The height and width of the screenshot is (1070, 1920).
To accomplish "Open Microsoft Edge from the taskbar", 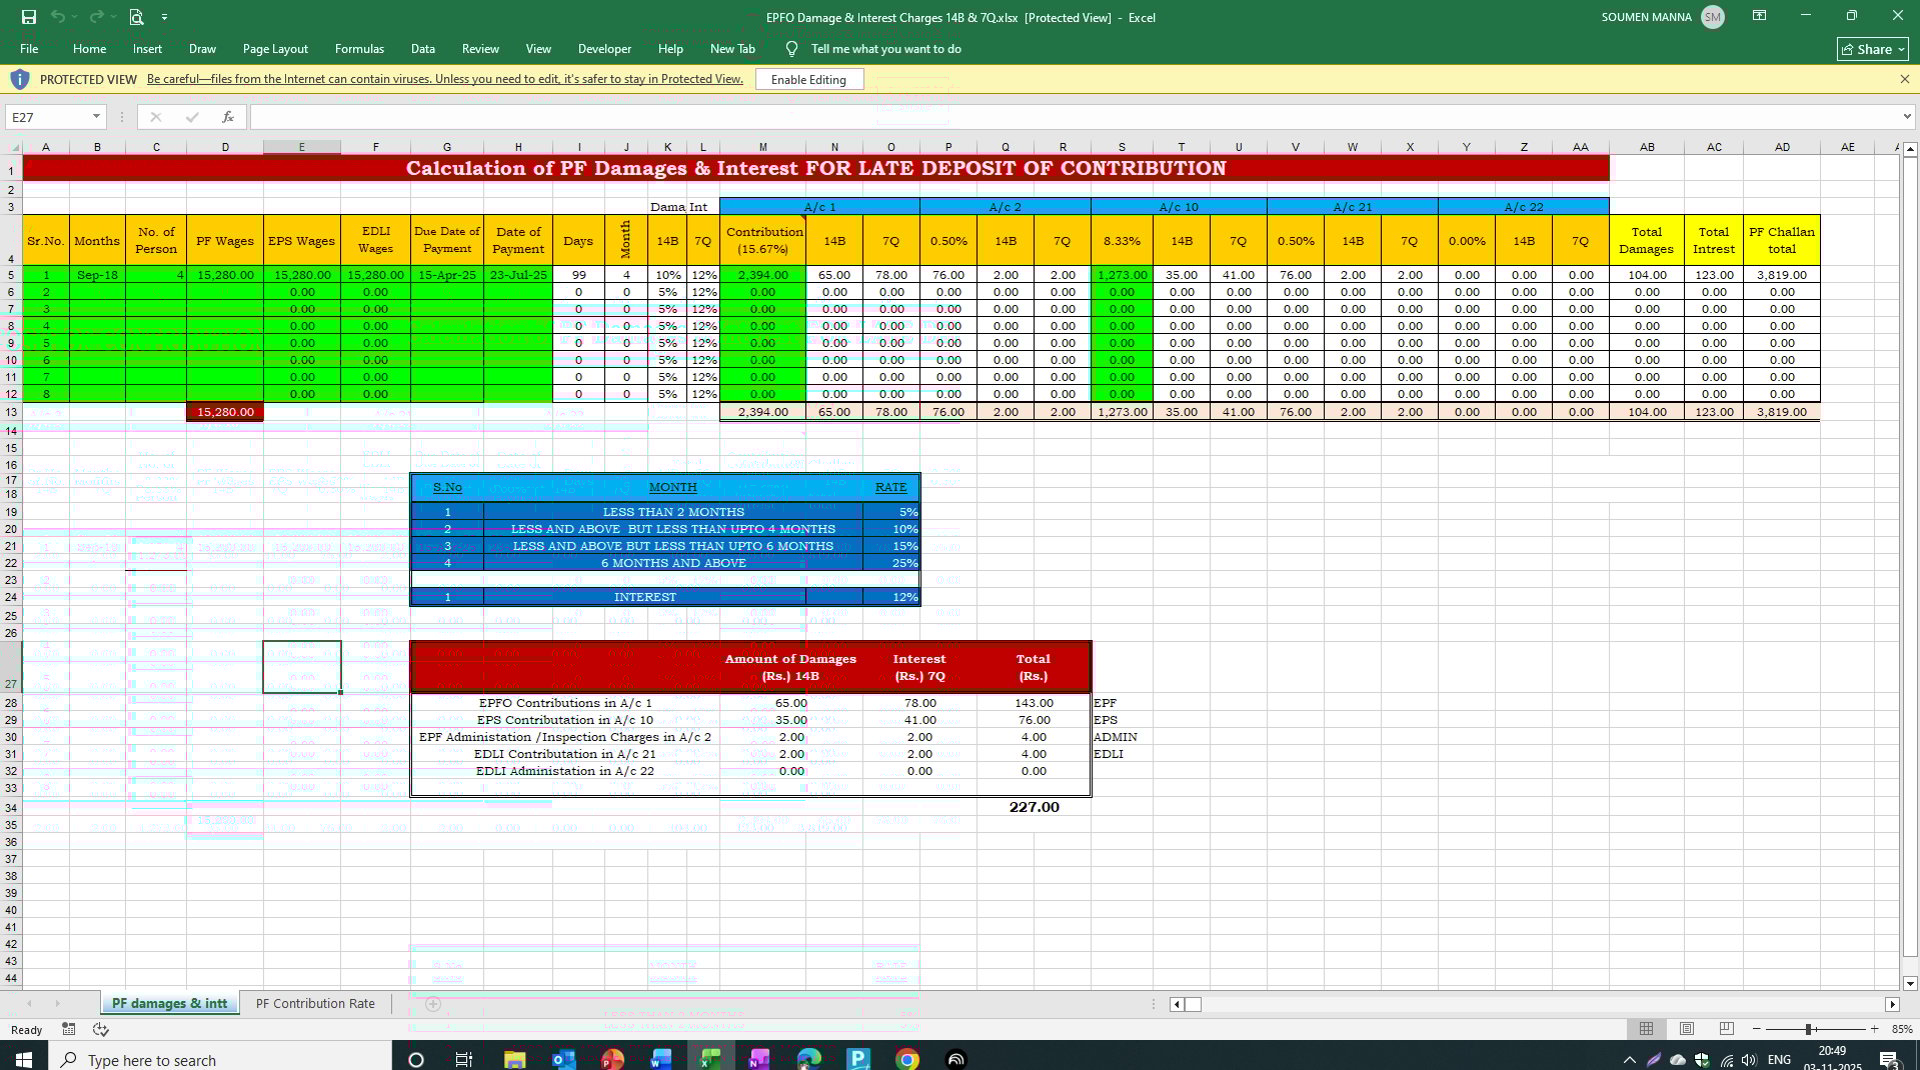I will 809,1059.
